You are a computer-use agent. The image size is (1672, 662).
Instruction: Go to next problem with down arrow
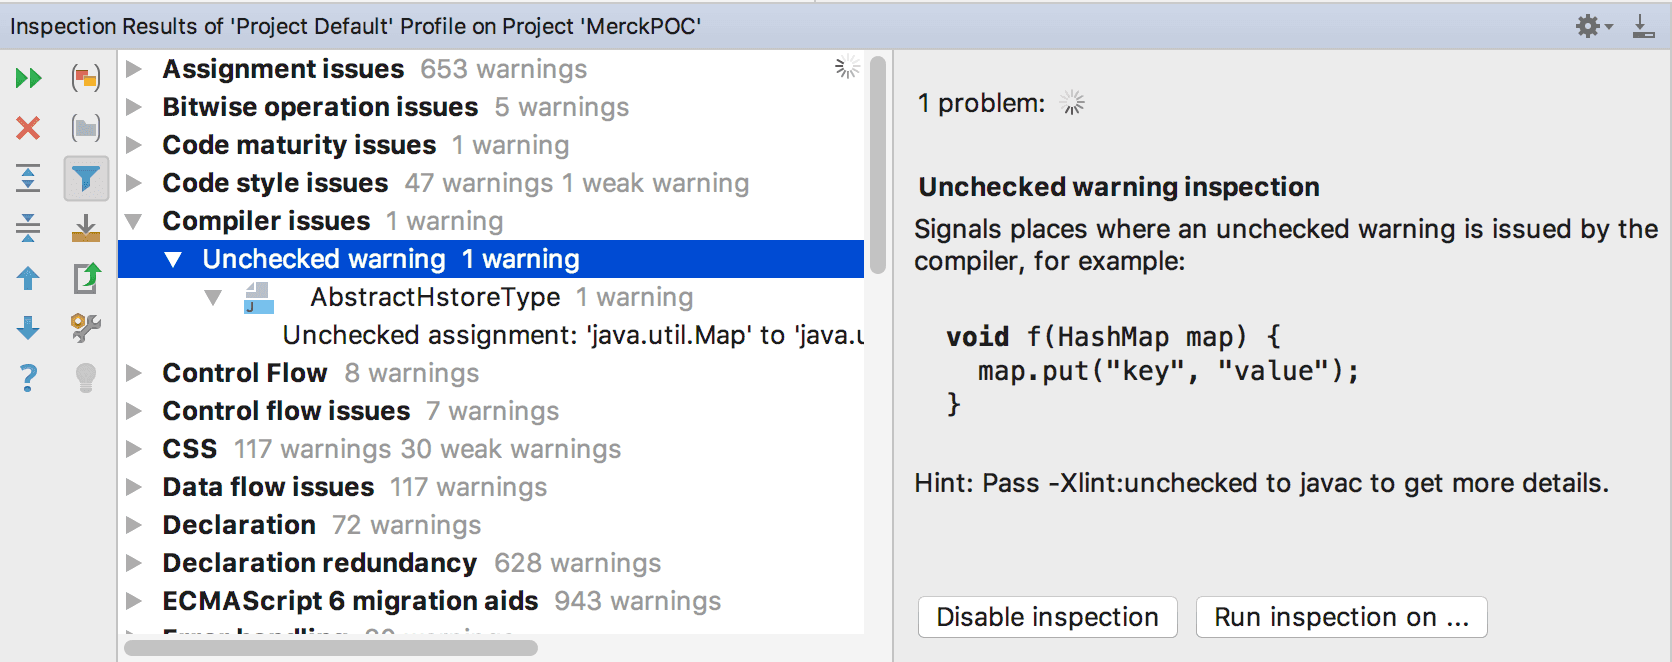point(28,328)
